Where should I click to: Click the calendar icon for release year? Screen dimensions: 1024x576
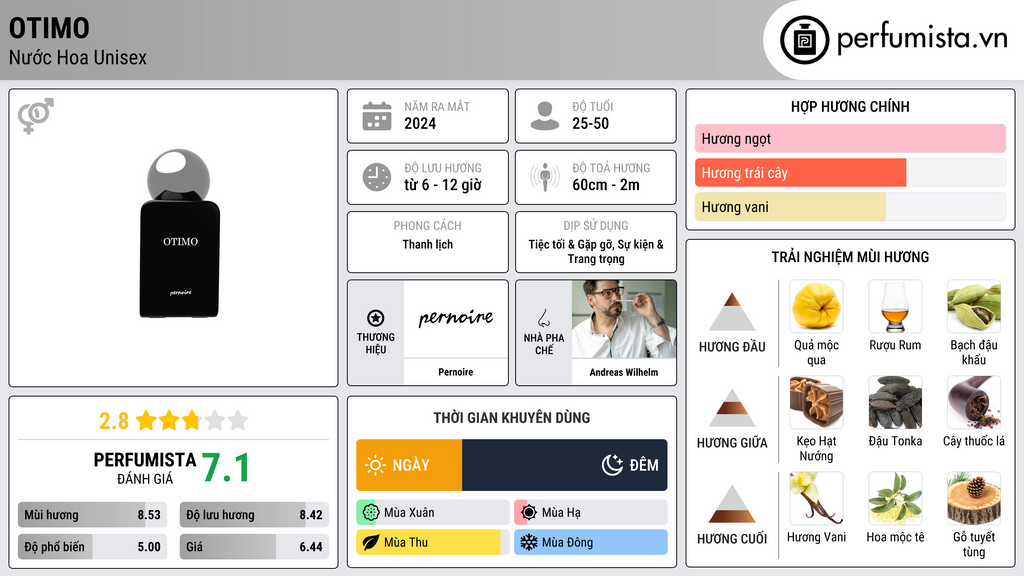click(x=377, y=116)
